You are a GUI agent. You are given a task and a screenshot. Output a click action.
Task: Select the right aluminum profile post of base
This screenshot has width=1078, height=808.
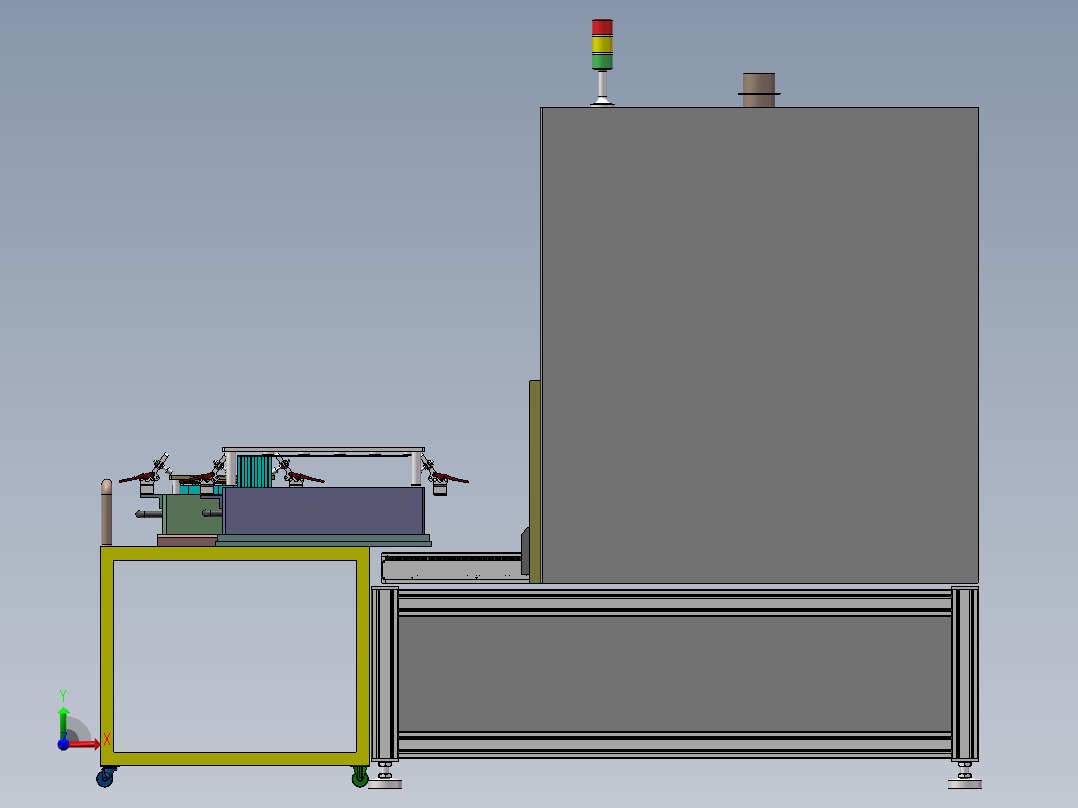[965, 673]
